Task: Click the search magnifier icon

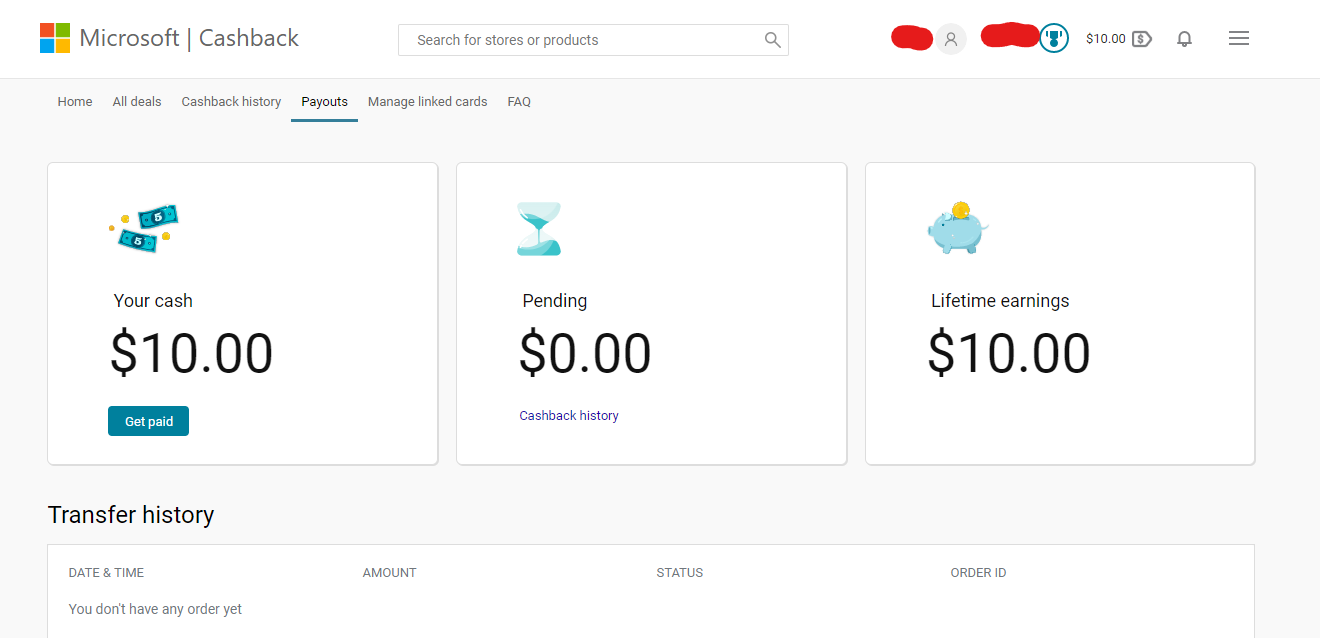Action: pos(772,40)
